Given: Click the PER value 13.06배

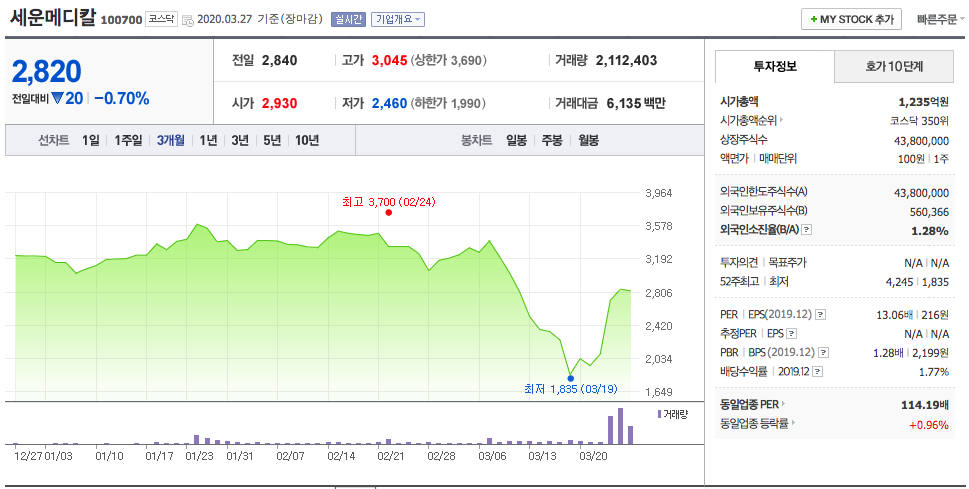Looking at the screenshot, I should point(894,315).
